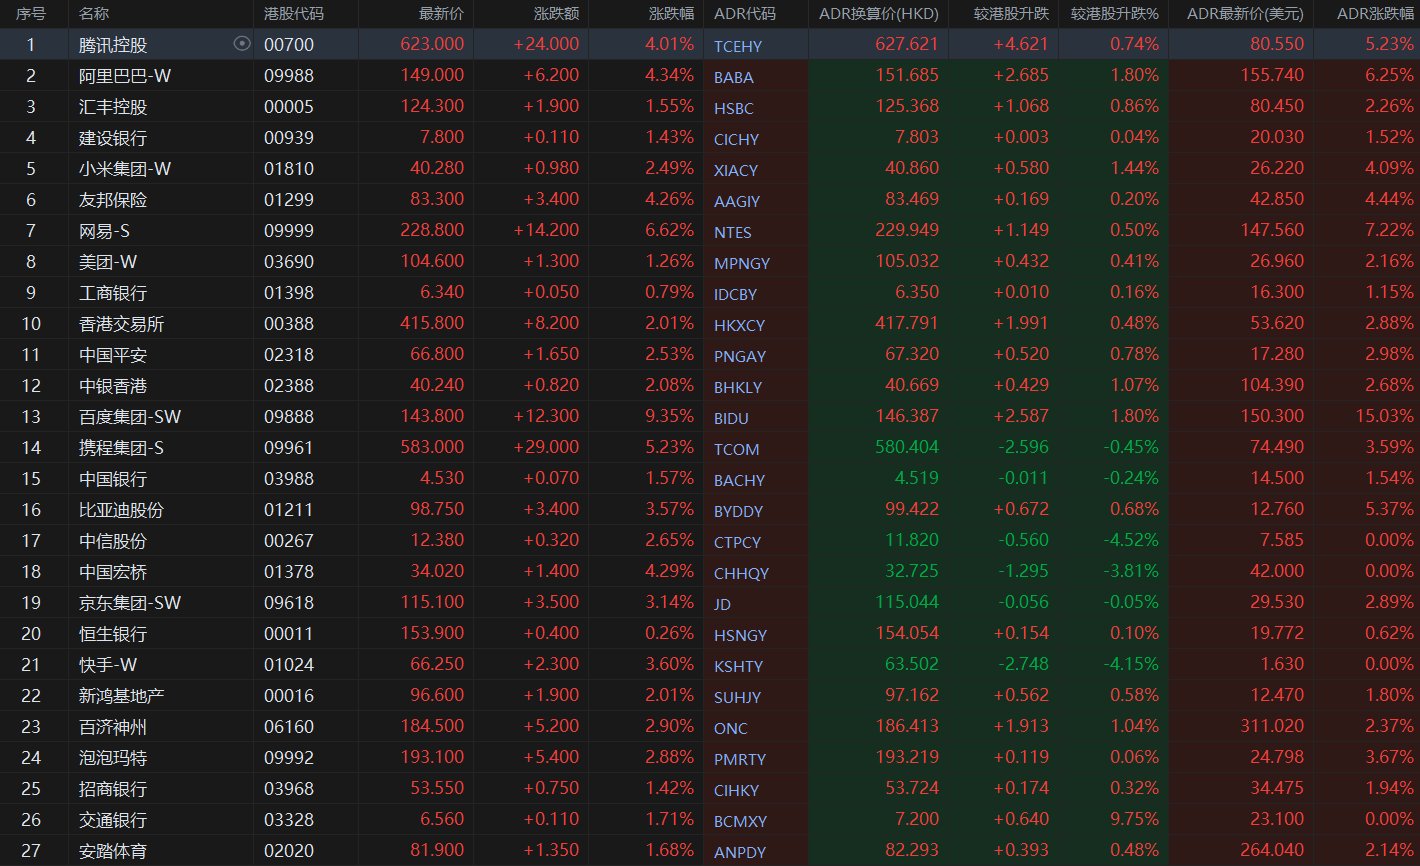Open the BABA ADR code
The width and height of the screenshot is (1420, 866).
(x=734, y=77)
